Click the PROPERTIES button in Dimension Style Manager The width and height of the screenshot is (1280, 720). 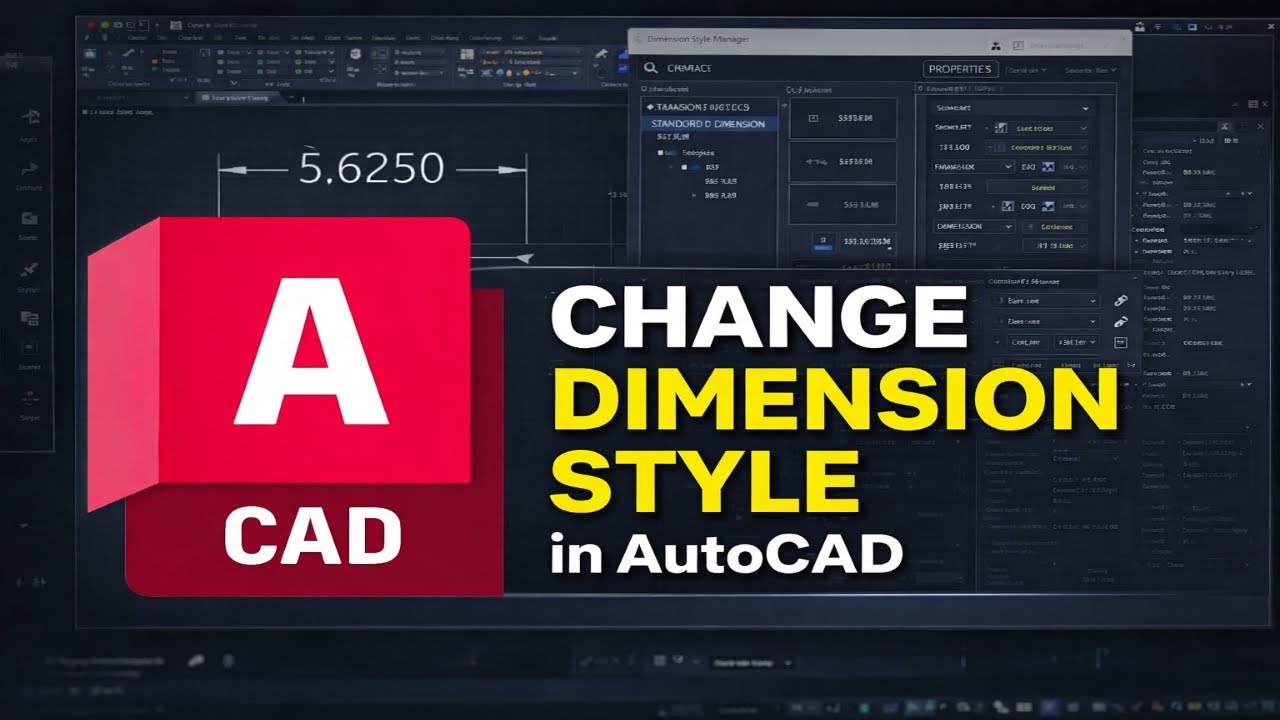[x=960, y=69]
